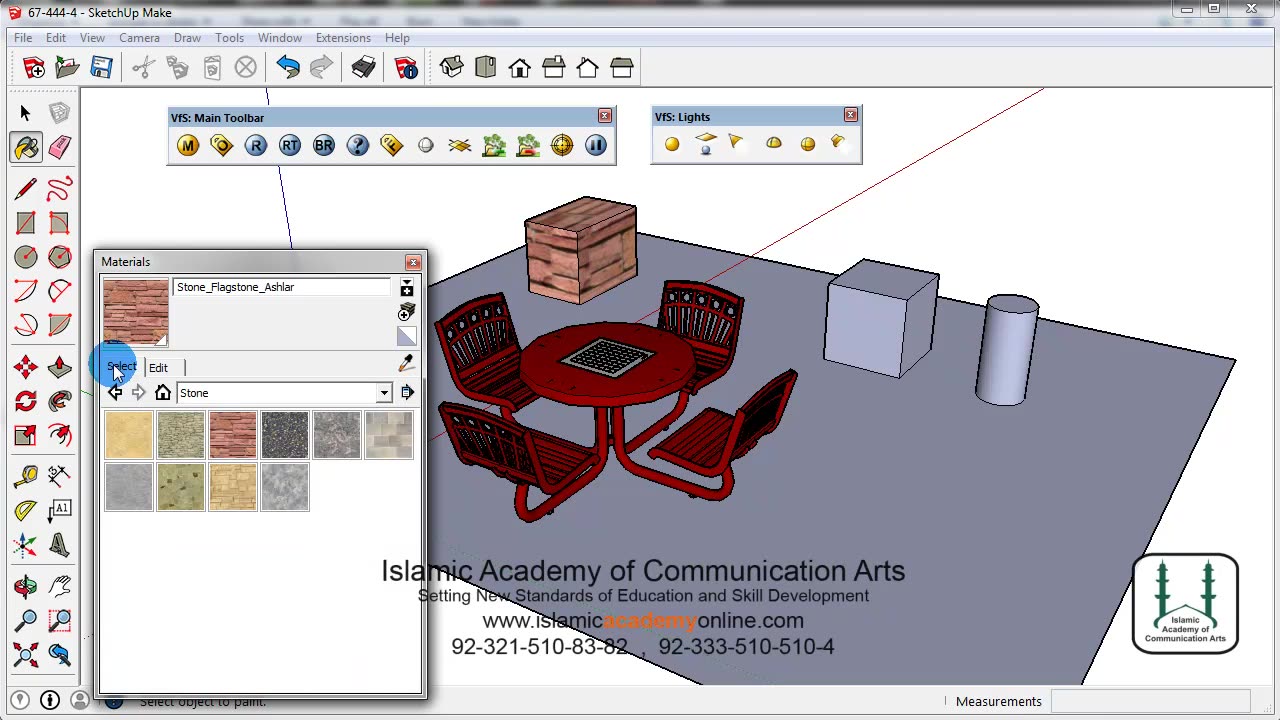Select the Polygon tool

point(59,257)
